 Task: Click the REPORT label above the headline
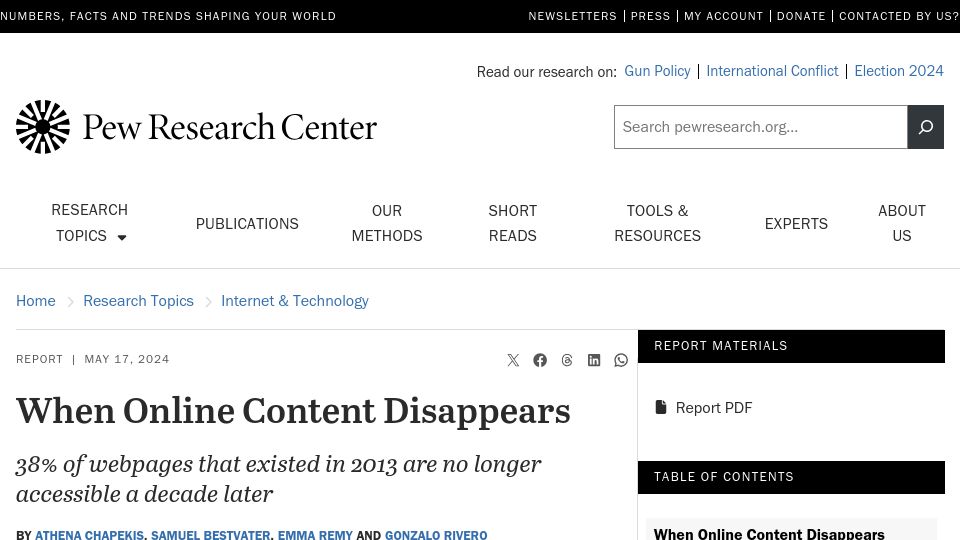click(39, 359)
